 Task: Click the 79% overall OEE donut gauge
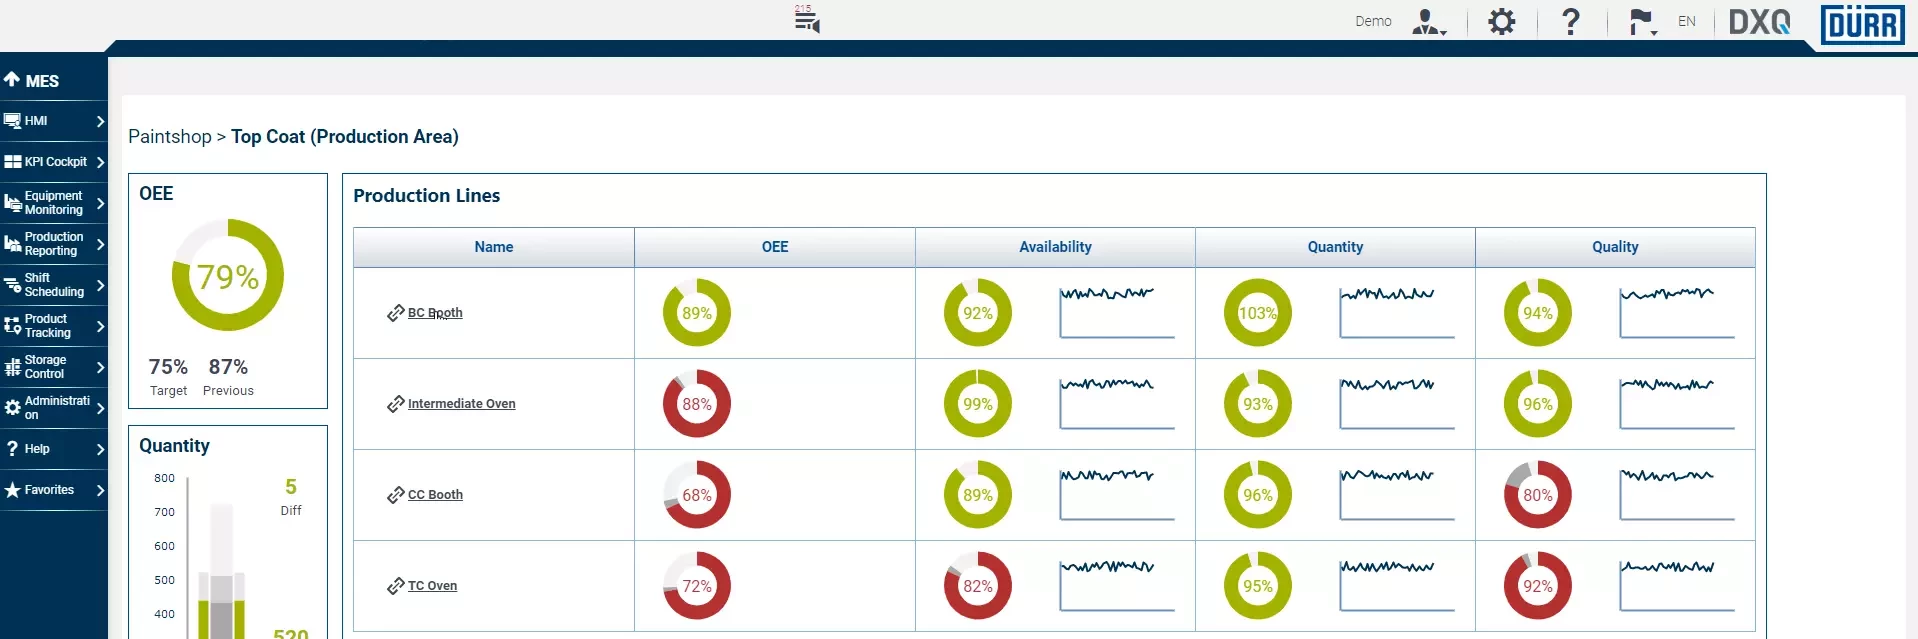[228, 276]
